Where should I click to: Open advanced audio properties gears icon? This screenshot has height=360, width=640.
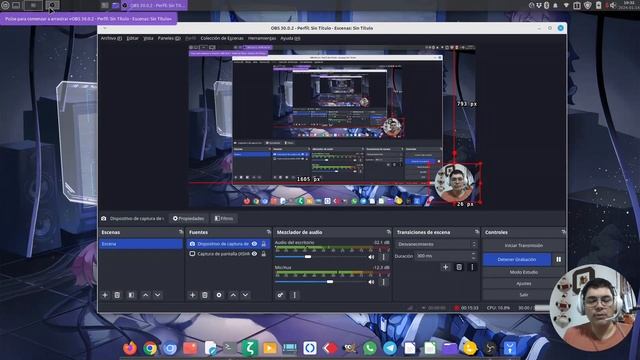[x=280, y=295]
